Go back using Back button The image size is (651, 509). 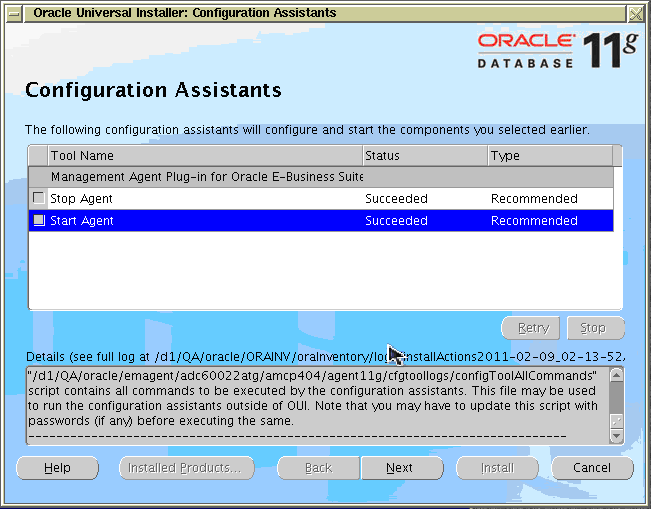point(318,468)
